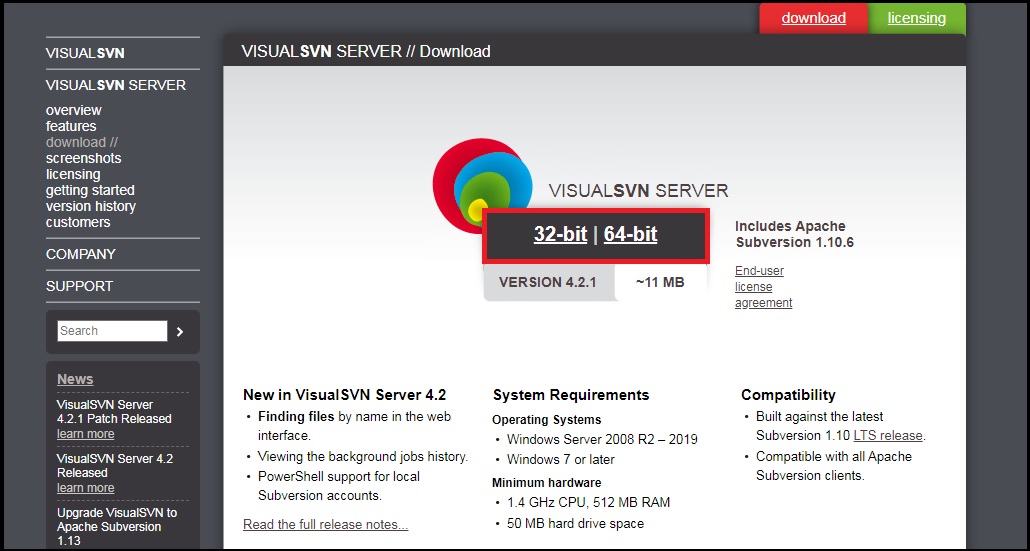
Task: Open the LTS release link
Action: pyautogui.click(x=888, y=435)
